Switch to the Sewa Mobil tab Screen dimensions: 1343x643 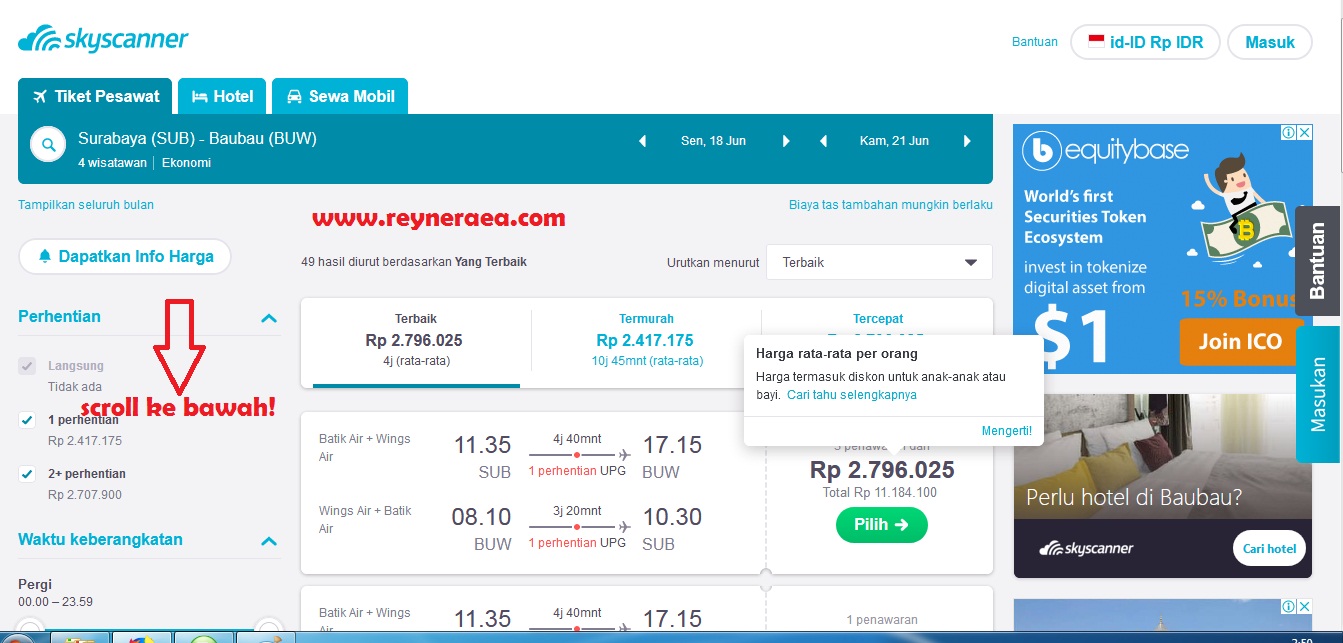click(x=340, y=97)
